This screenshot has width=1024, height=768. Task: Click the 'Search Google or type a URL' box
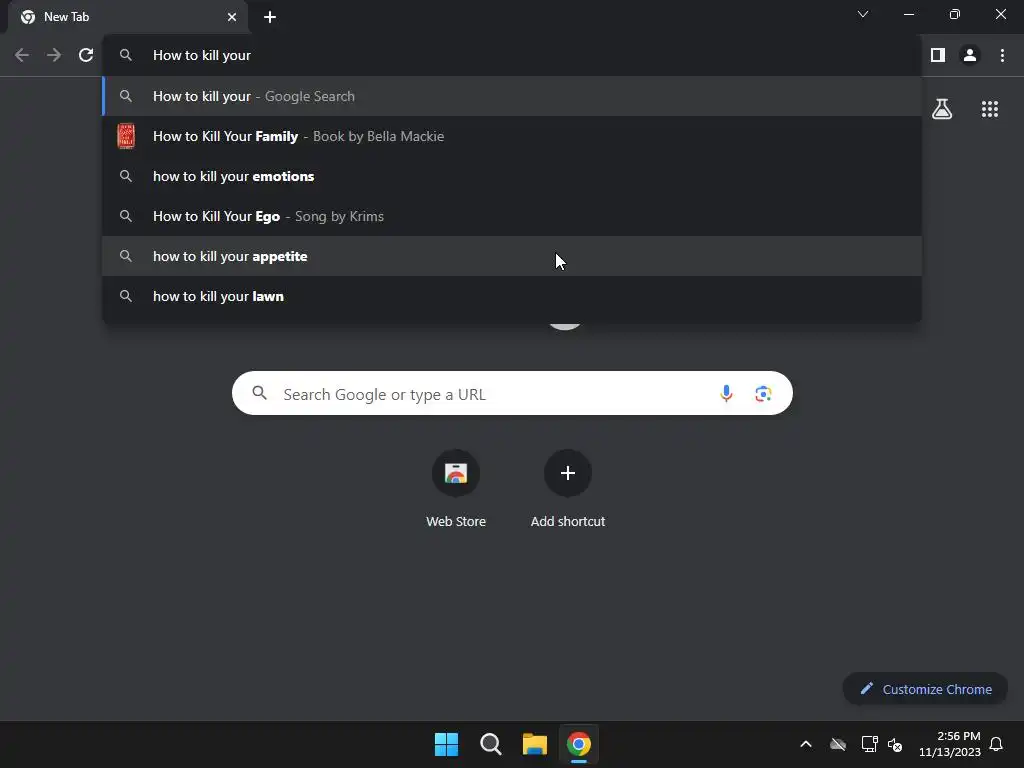tap(512, 393)
